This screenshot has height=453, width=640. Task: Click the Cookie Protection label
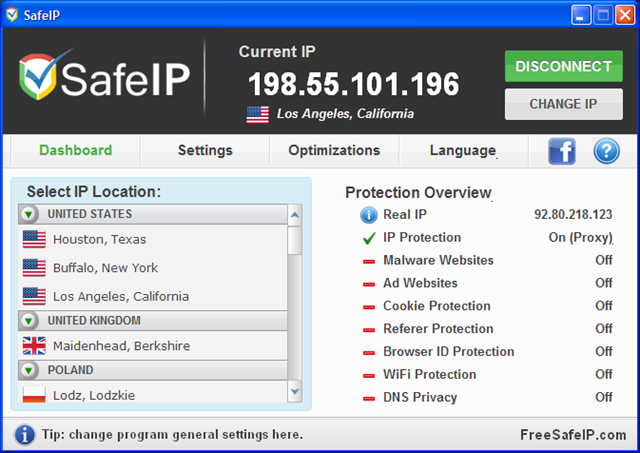pyautogui.click(x=437, y=306)
